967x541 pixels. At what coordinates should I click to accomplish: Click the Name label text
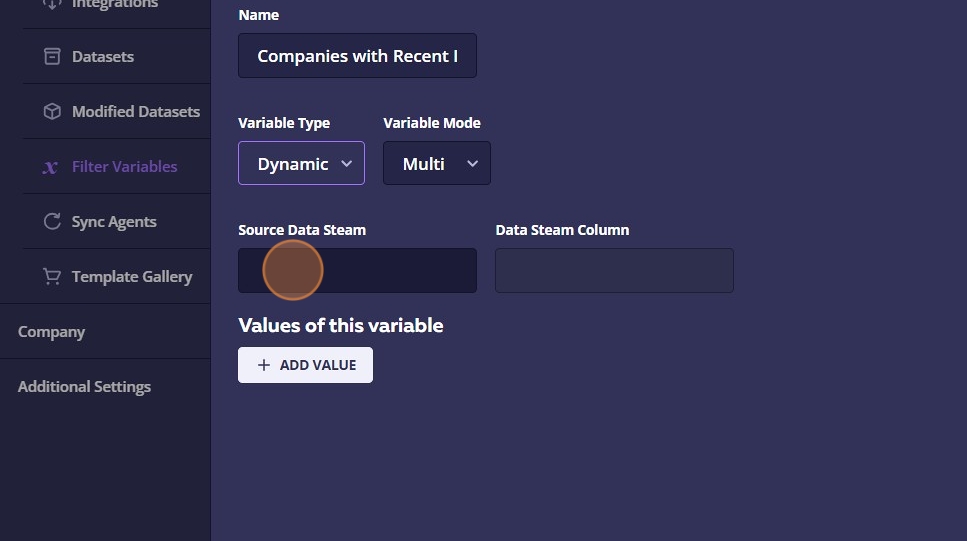pyautogui.click(x=258, y=15)
